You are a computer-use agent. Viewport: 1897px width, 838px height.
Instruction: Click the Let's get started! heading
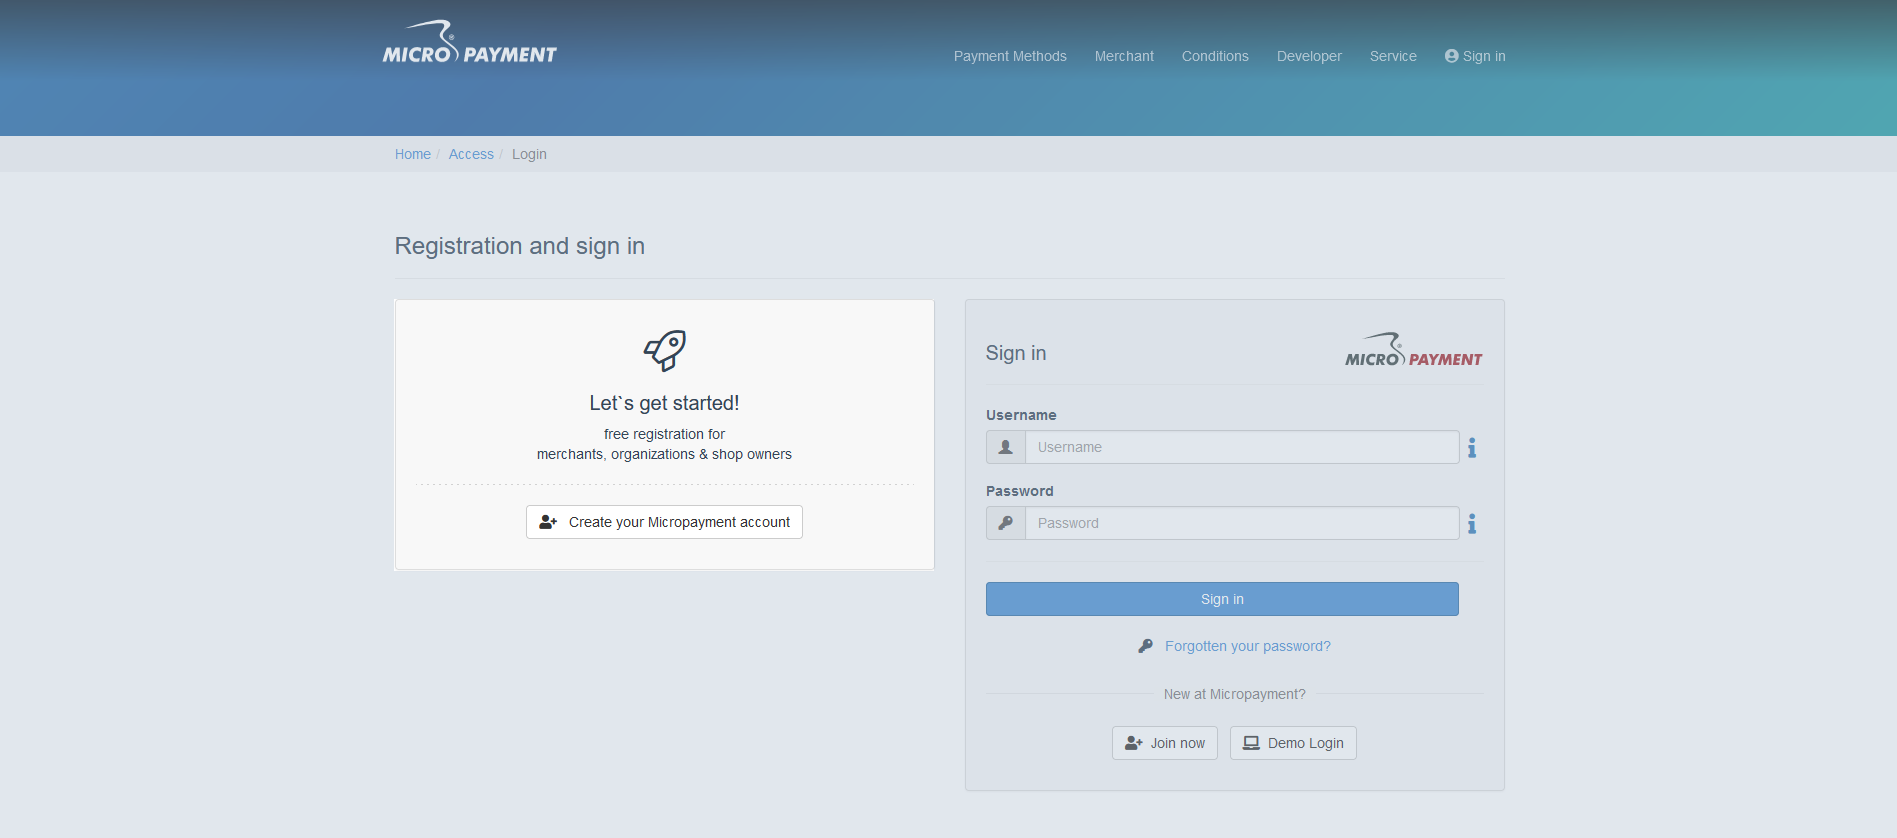[x=664, y=403]
